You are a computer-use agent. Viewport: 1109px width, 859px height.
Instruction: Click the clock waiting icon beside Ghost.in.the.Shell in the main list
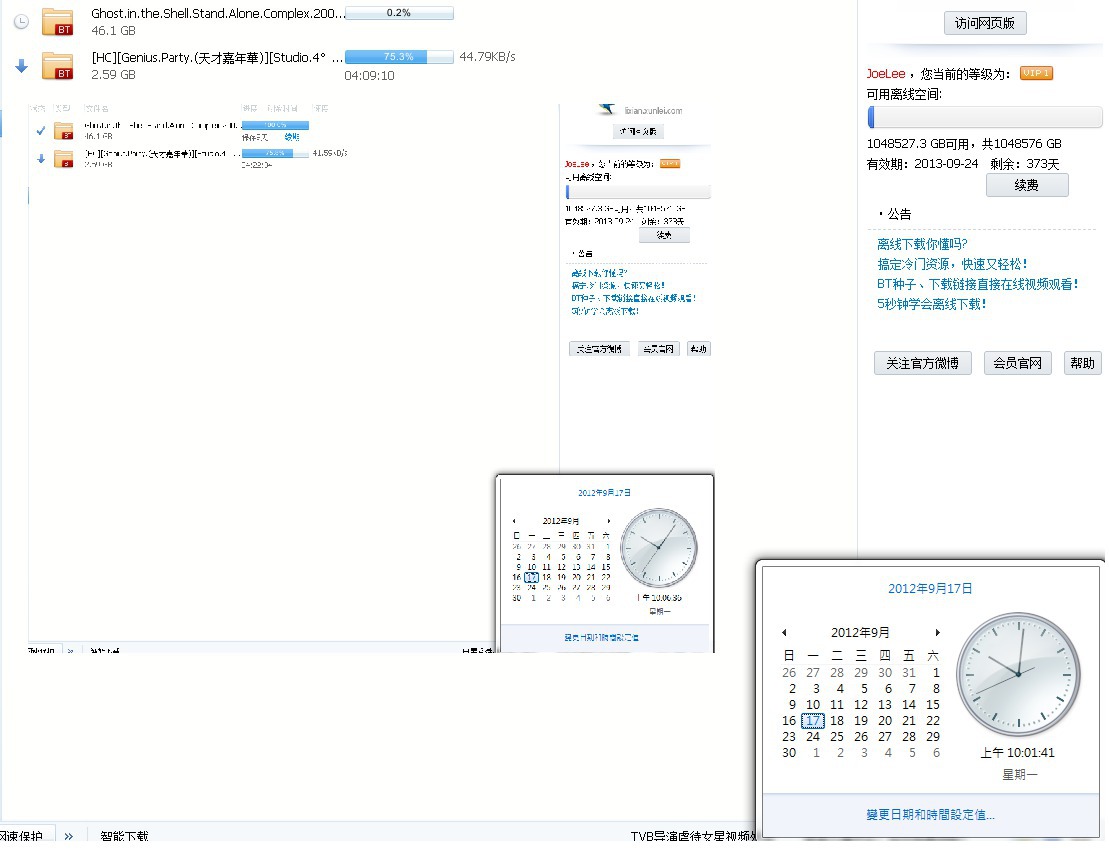pos(21,22)
